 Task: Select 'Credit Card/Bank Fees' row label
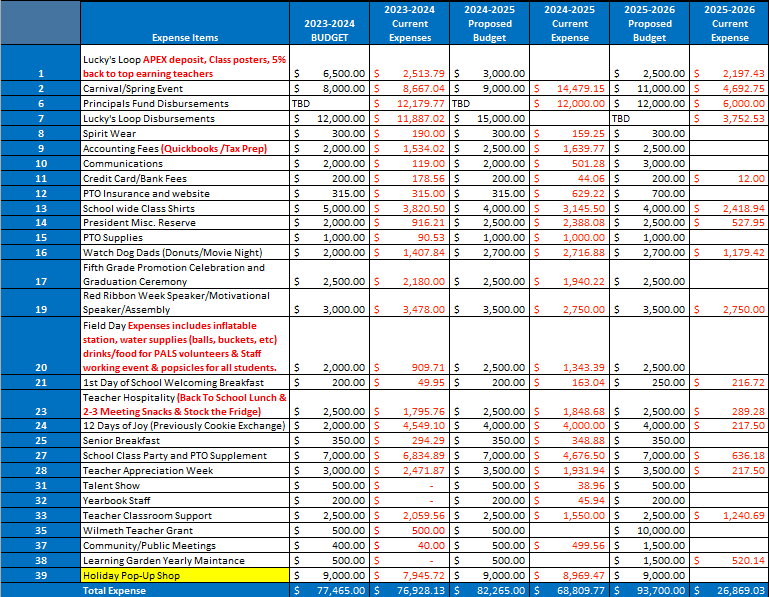click(x=185, y=179)
